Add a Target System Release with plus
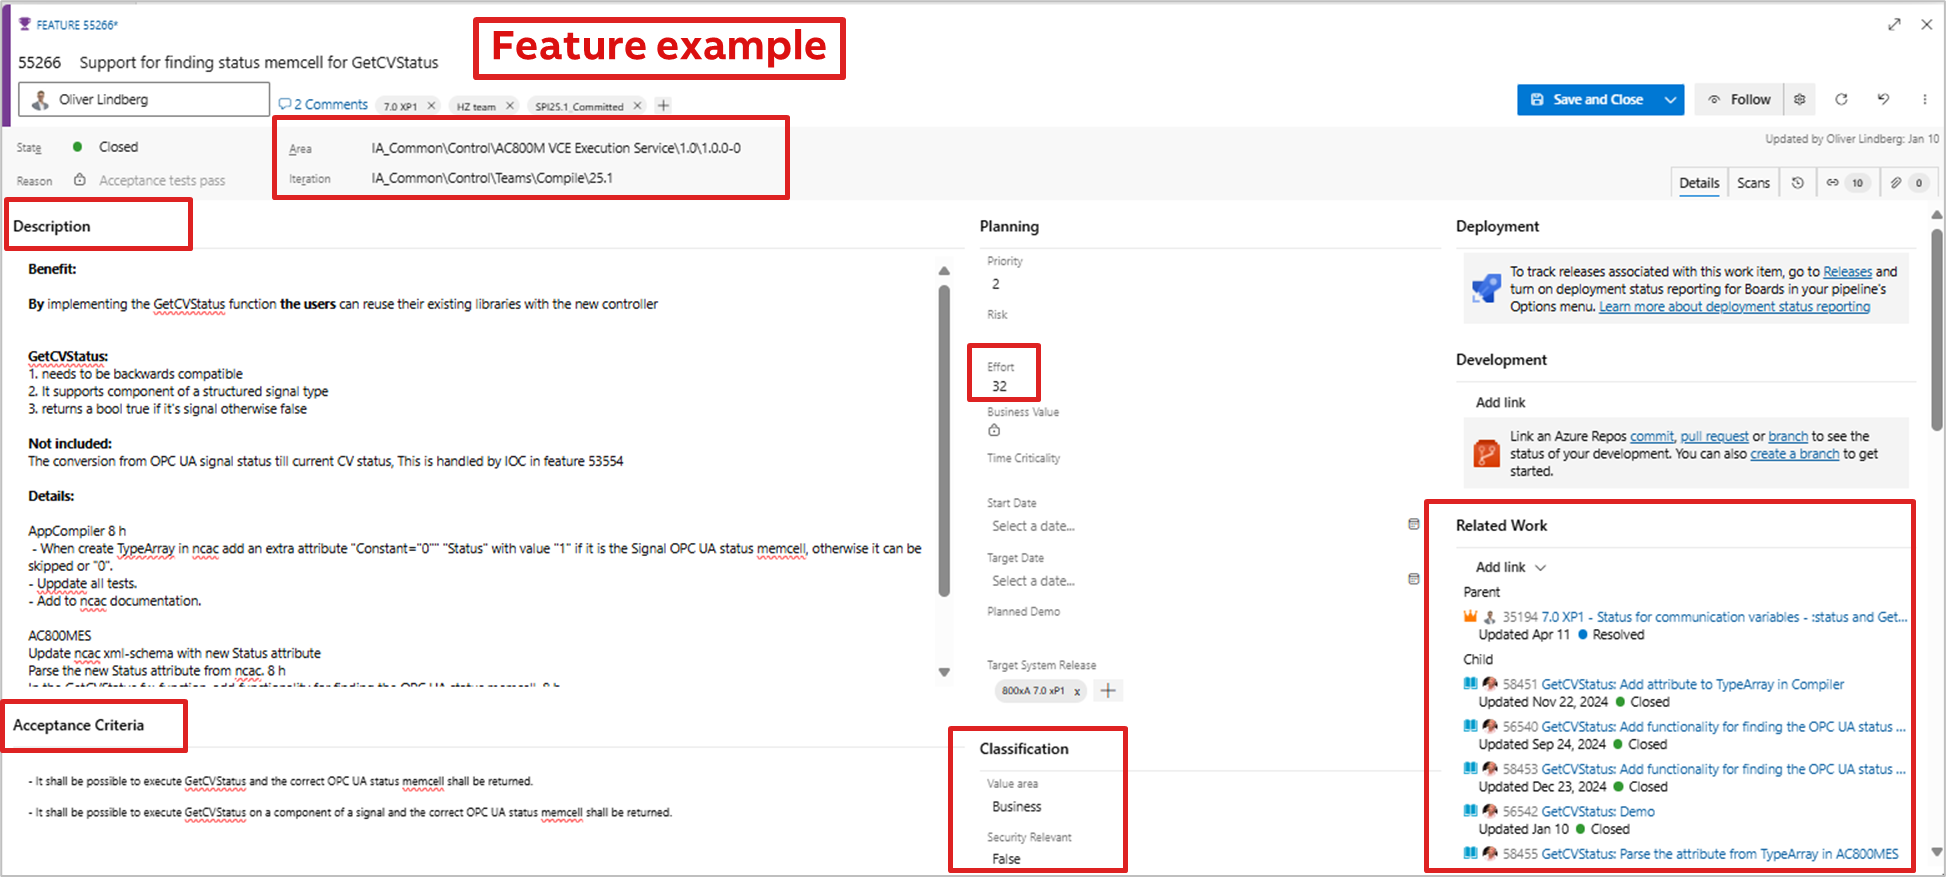 (1108, 690)
